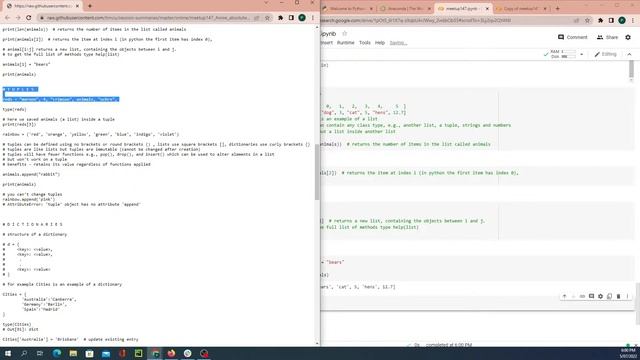Open Chrome three-dot menu in Colab window
This screenshot has height=360, width=640.
(x=633, y=20)
